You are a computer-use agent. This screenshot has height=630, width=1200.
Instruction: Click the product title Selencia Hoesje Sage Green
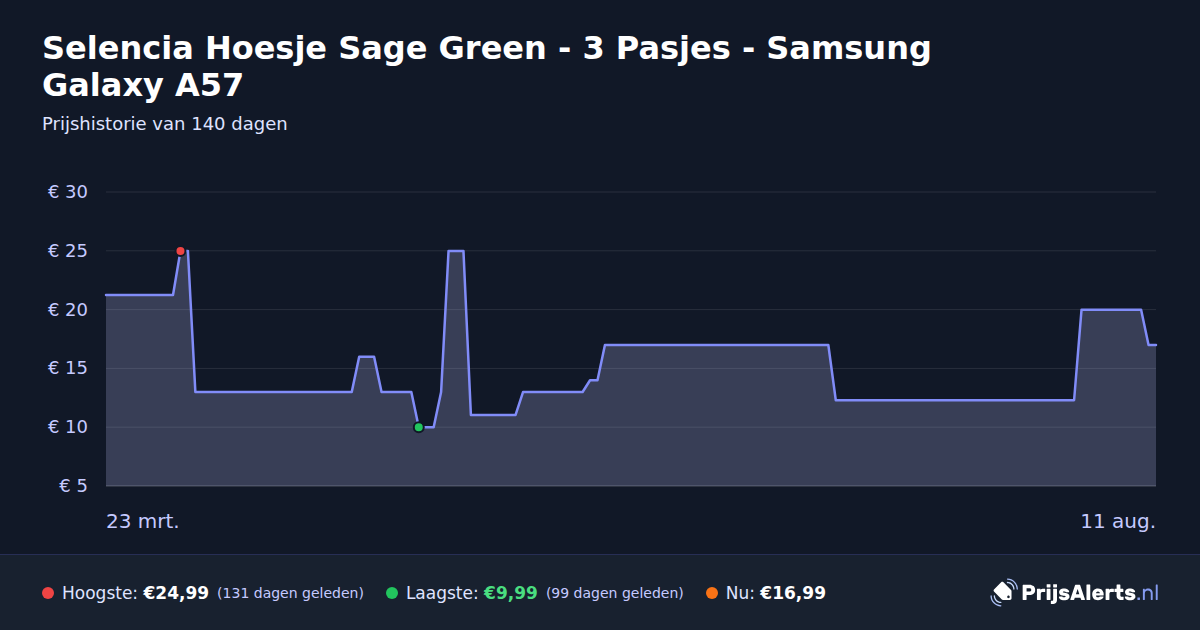[487, 66]
